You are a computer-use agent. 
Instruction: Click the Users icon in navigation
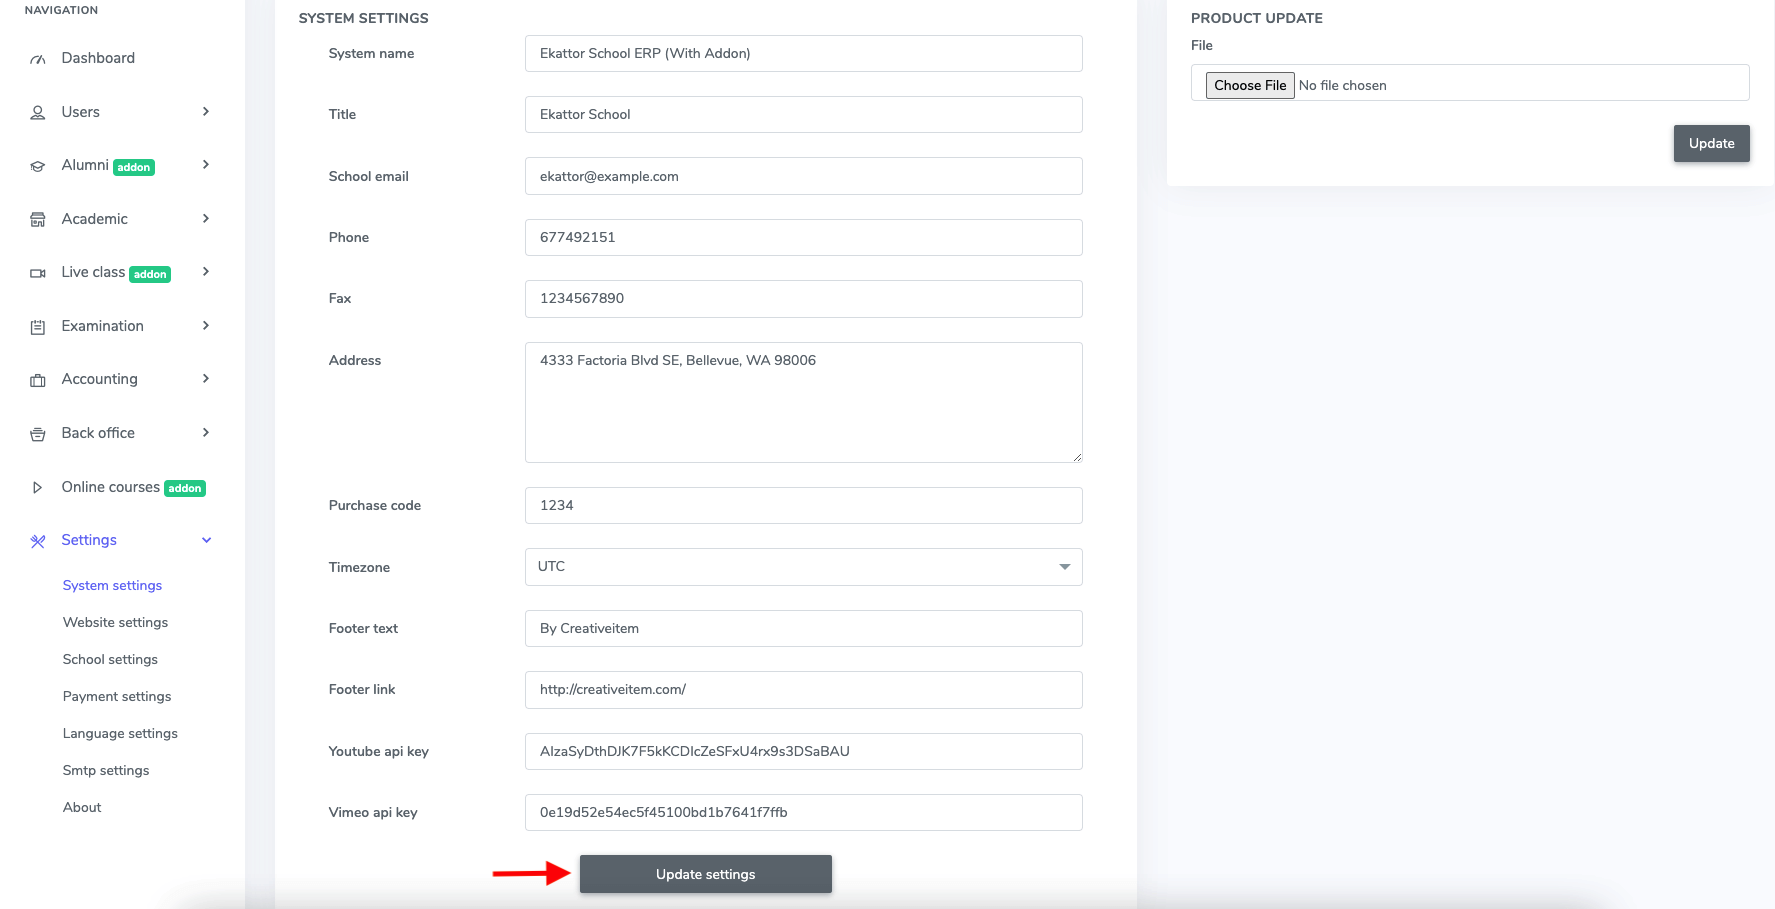coord(37,112)
